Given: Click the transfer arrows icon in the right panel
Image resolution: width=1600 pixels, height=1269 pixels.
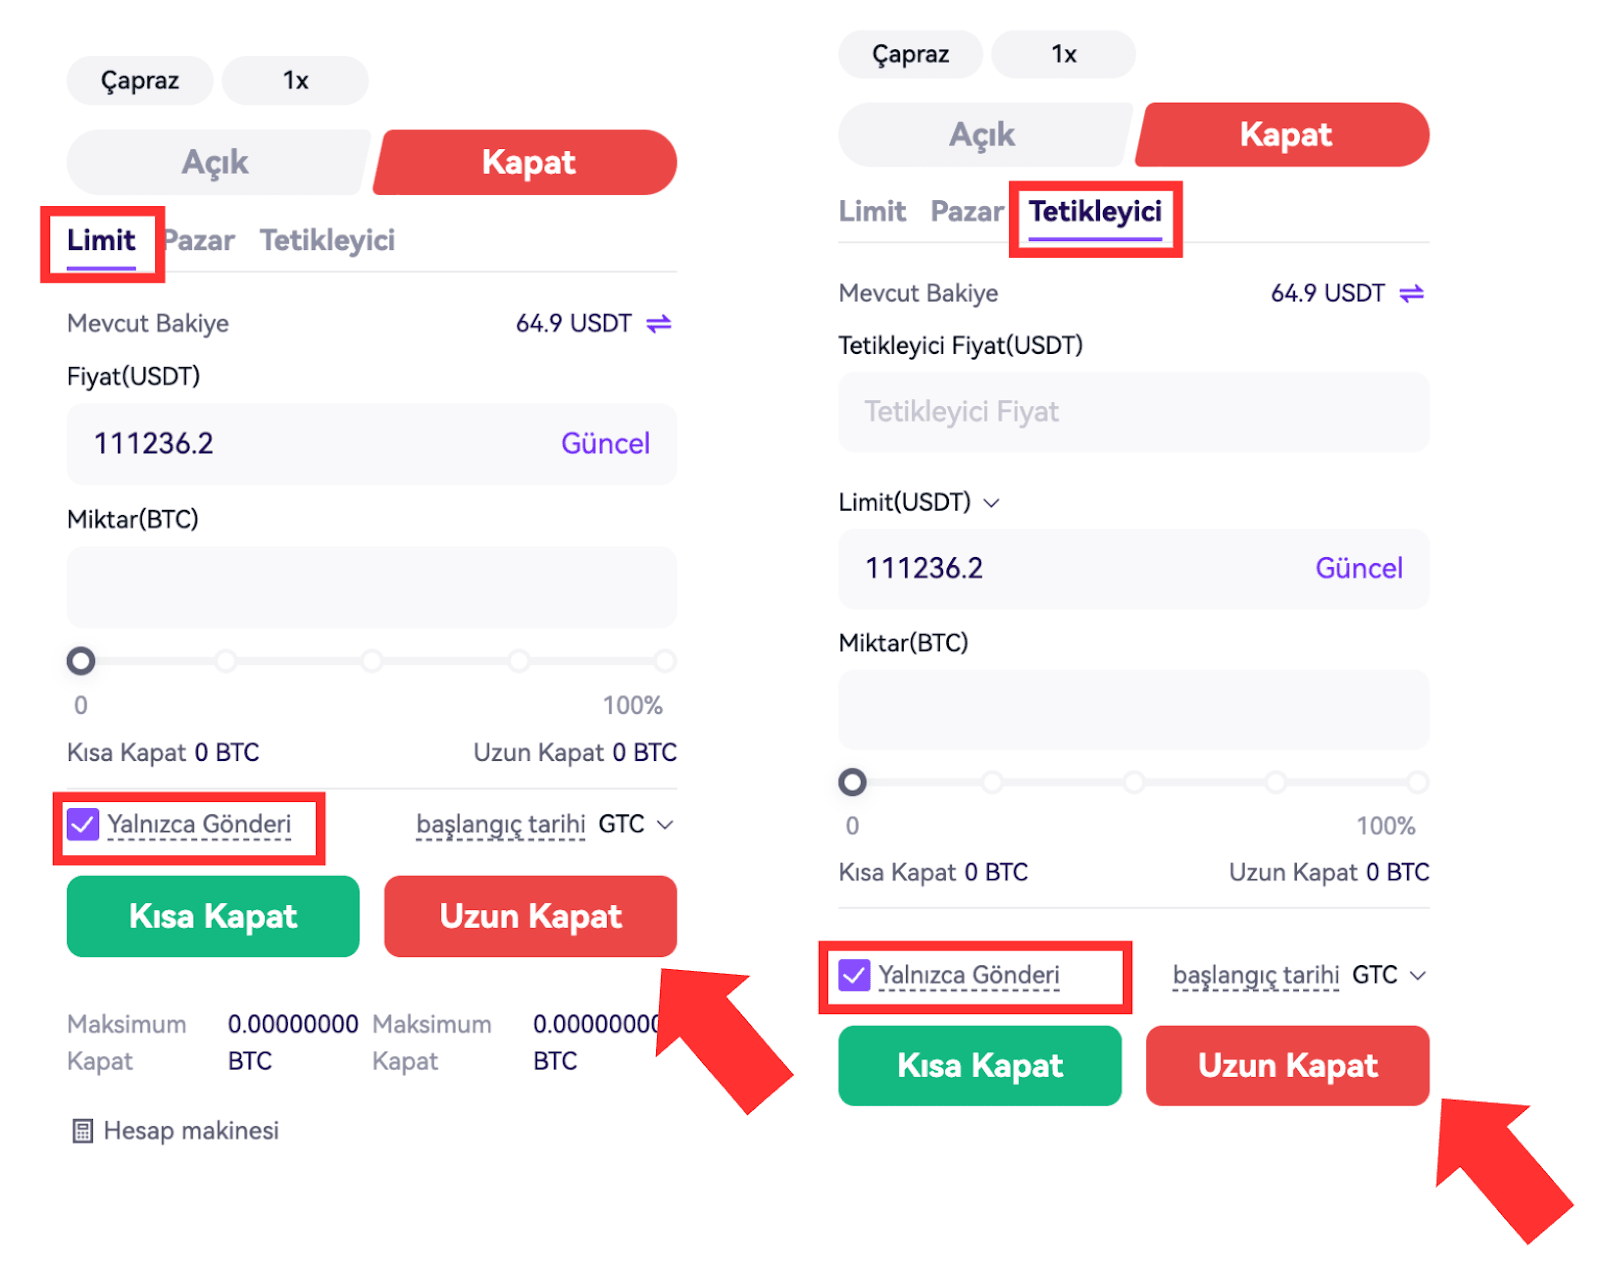Looking at the screenshot, I should 1411,294.
